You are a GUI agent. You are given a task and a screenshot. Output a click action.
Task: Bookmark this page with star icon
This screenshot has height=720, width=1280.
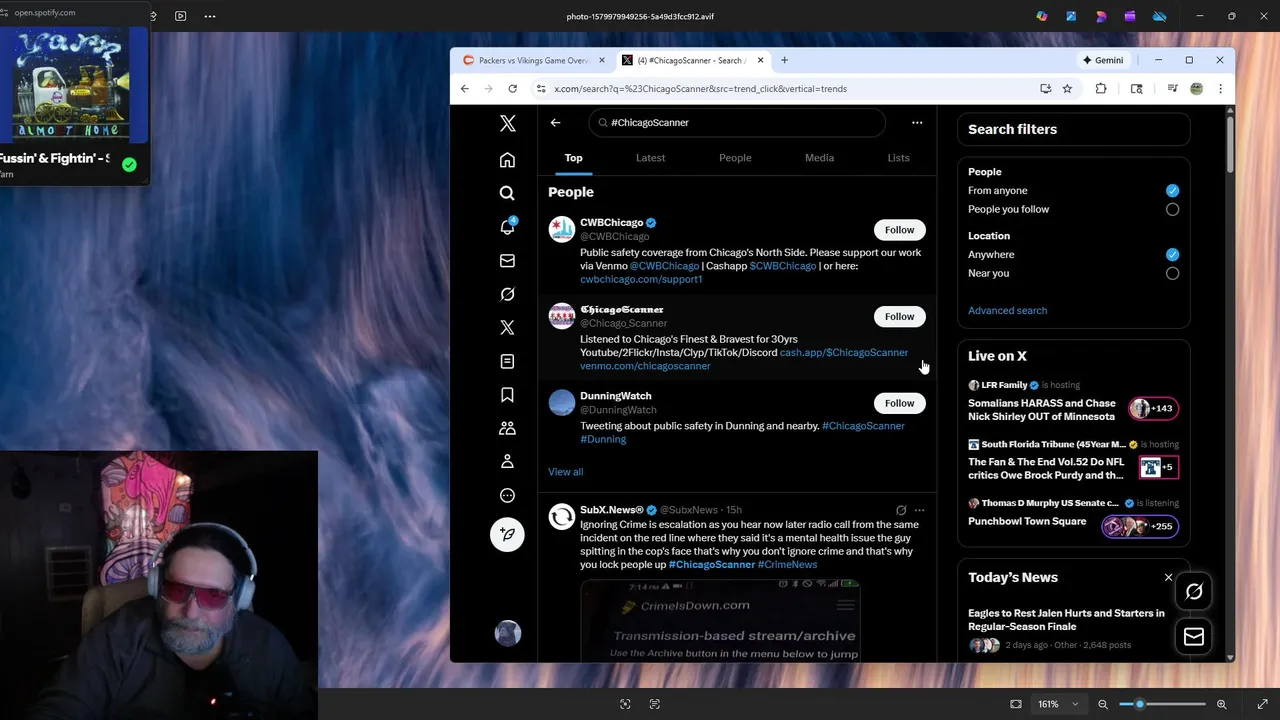coord(1067,88)
